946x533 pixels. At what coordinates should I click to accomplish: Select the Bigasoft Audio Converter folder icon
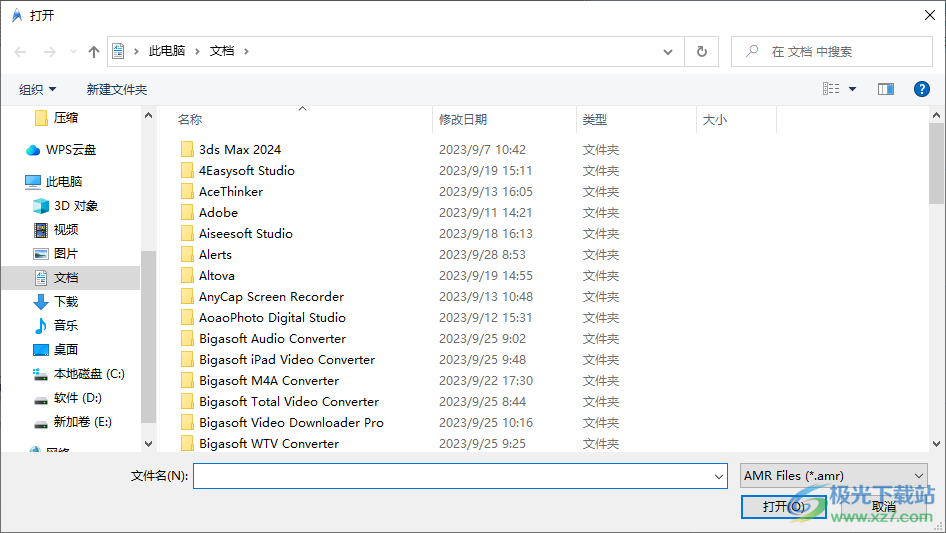tap(187, 339)
